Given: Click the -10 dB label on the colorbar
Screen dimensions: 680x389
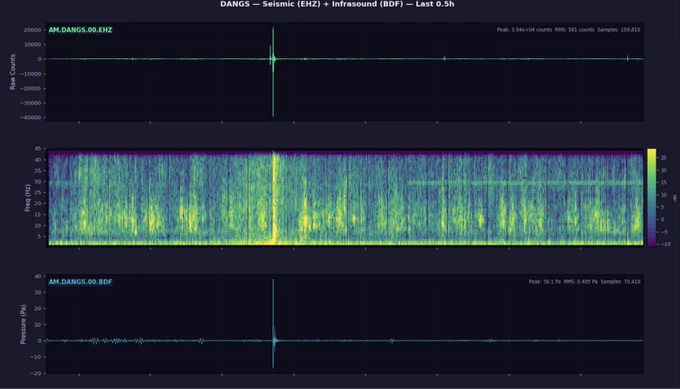Looking at the screenshot, I should click(x=664, y=244).
